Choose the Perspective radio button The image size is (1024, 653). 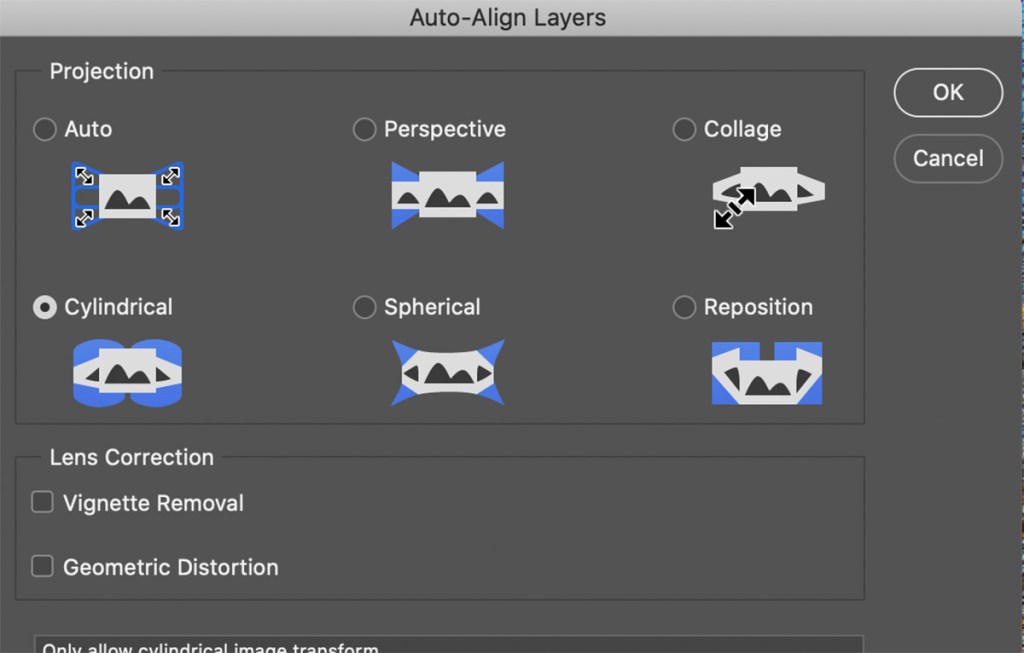pyautogui.click(x=365, y=130)
